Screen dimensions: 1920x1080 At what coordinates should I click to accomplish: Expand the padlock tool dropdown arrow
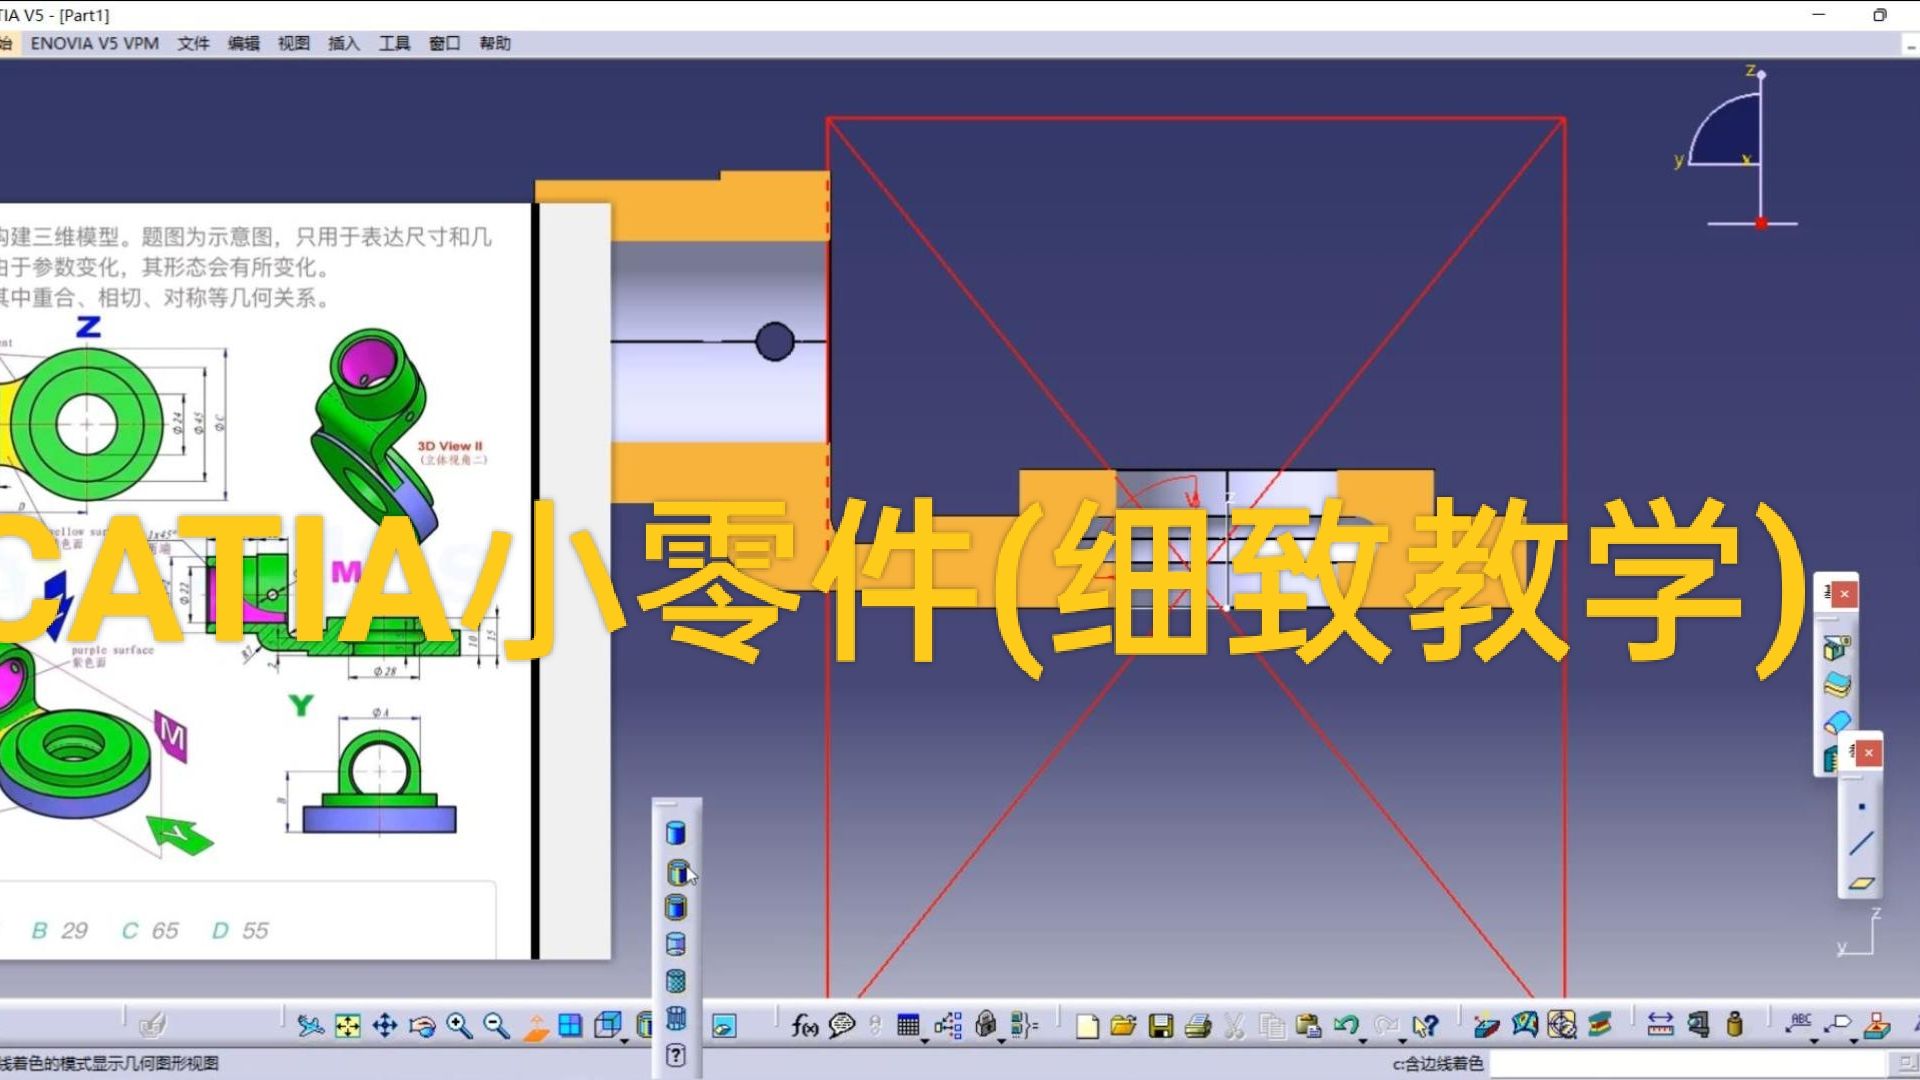click(x=1001, y=1041)
